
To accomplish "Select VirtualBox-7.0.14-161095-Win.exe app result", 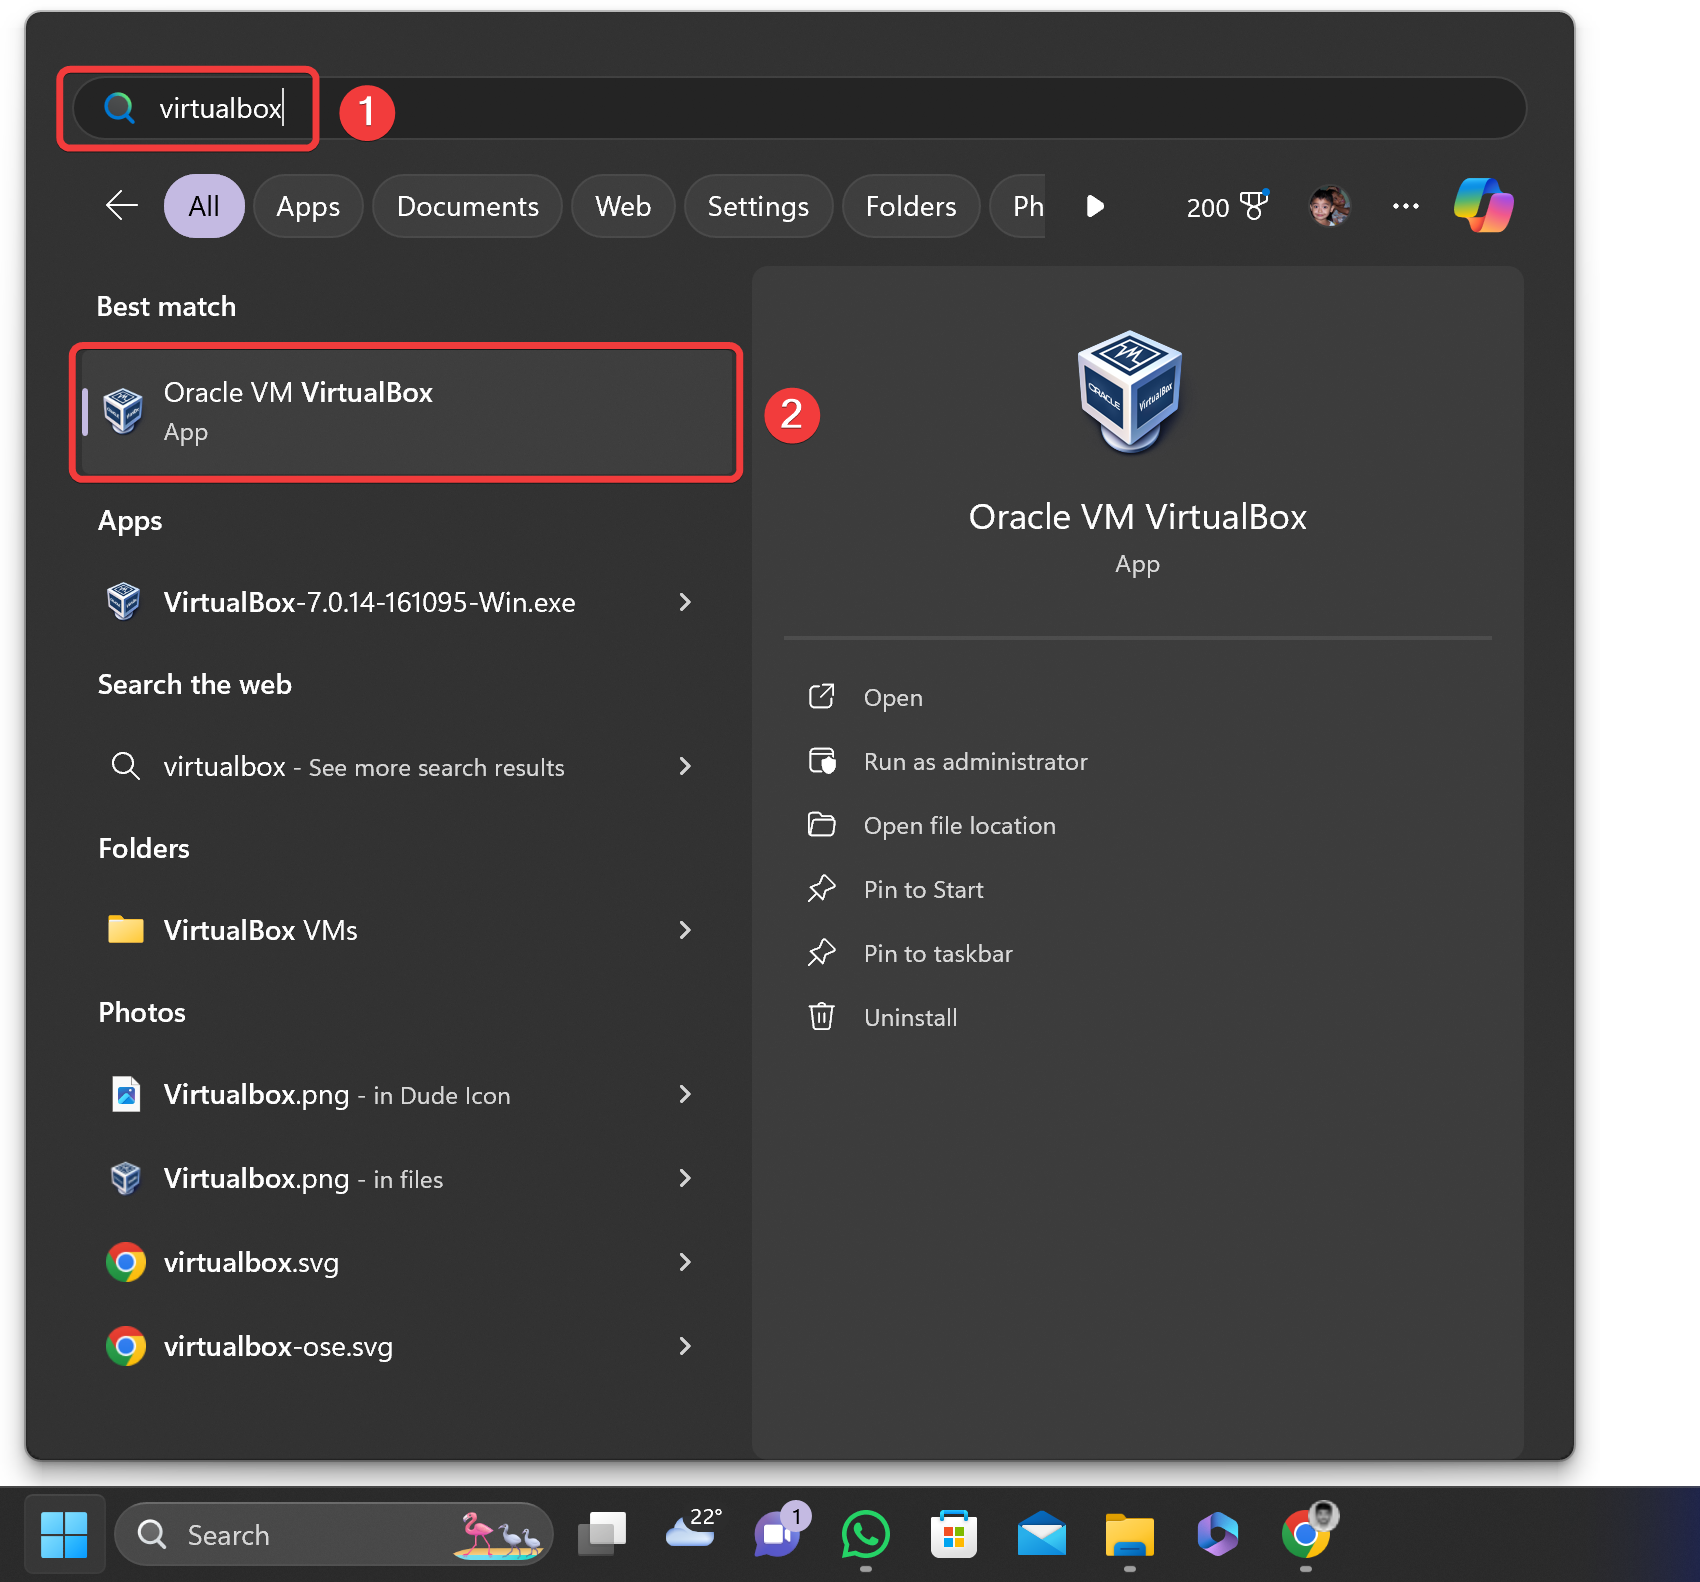I will 370,602.
